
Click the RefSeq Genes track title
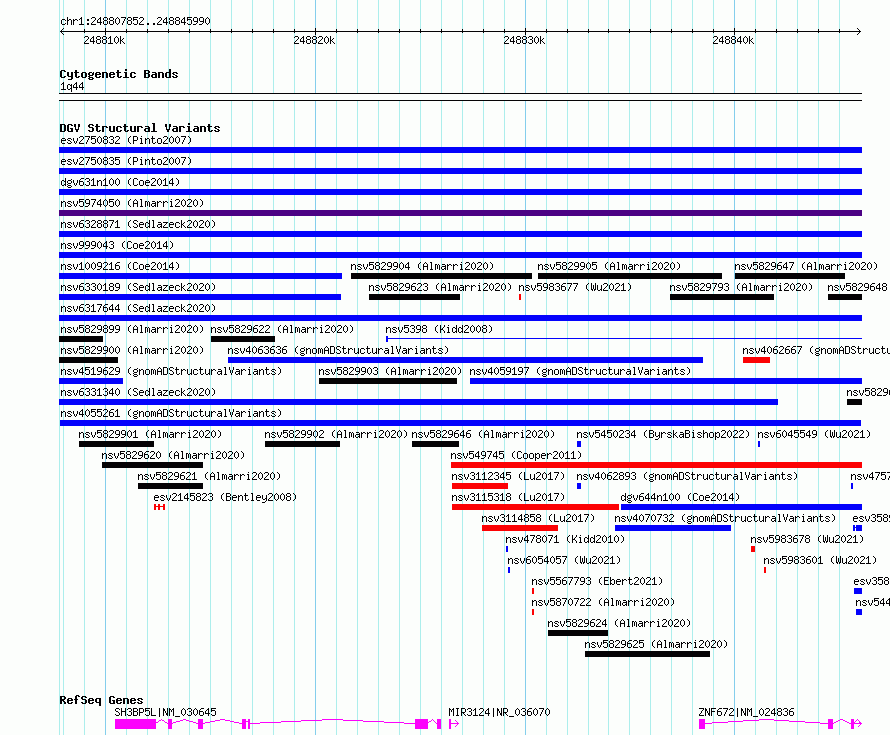[x=101, y=700]
